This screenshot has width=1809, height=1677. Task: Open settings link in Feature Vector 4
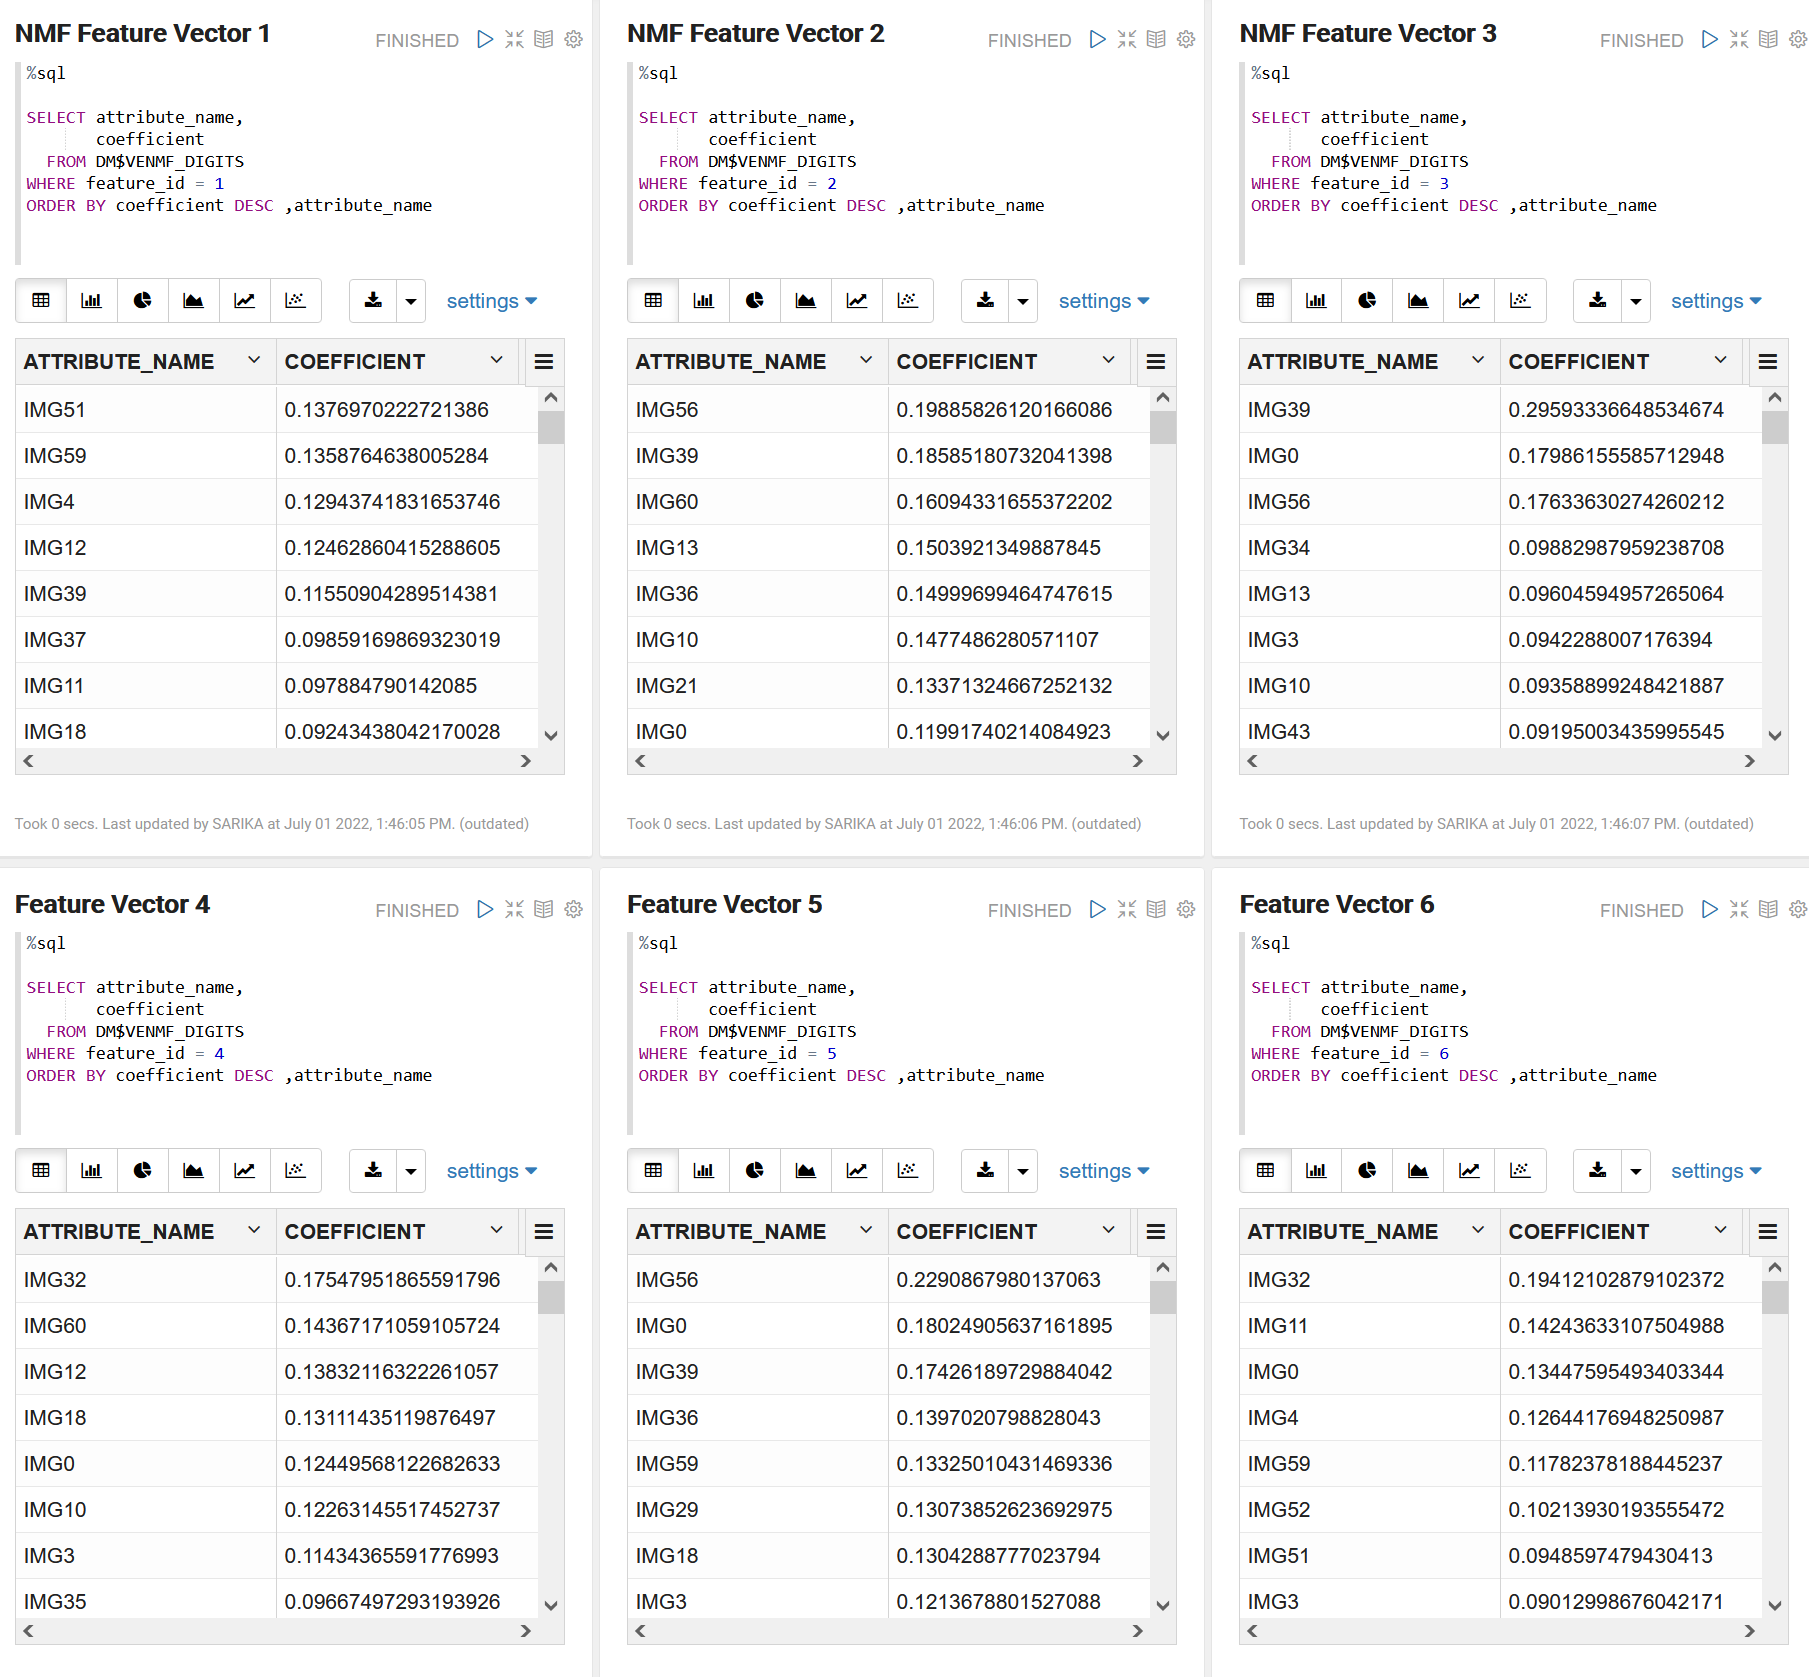492,1171
